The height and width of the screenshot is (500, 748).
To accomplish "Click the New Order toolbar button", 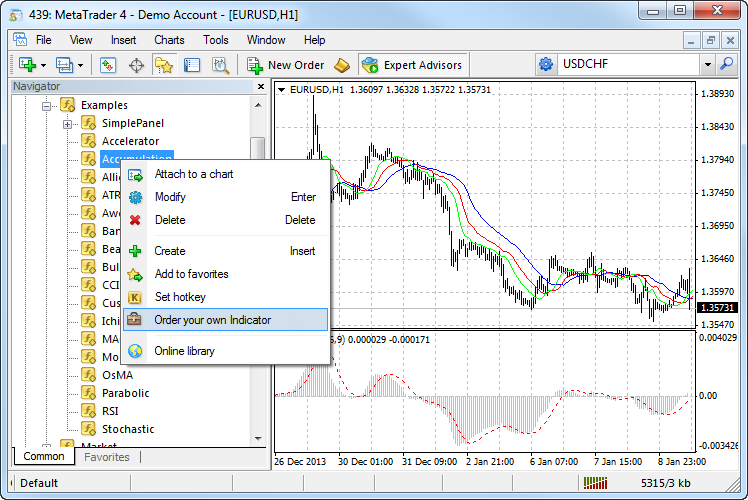I will (x=284, y=65).
